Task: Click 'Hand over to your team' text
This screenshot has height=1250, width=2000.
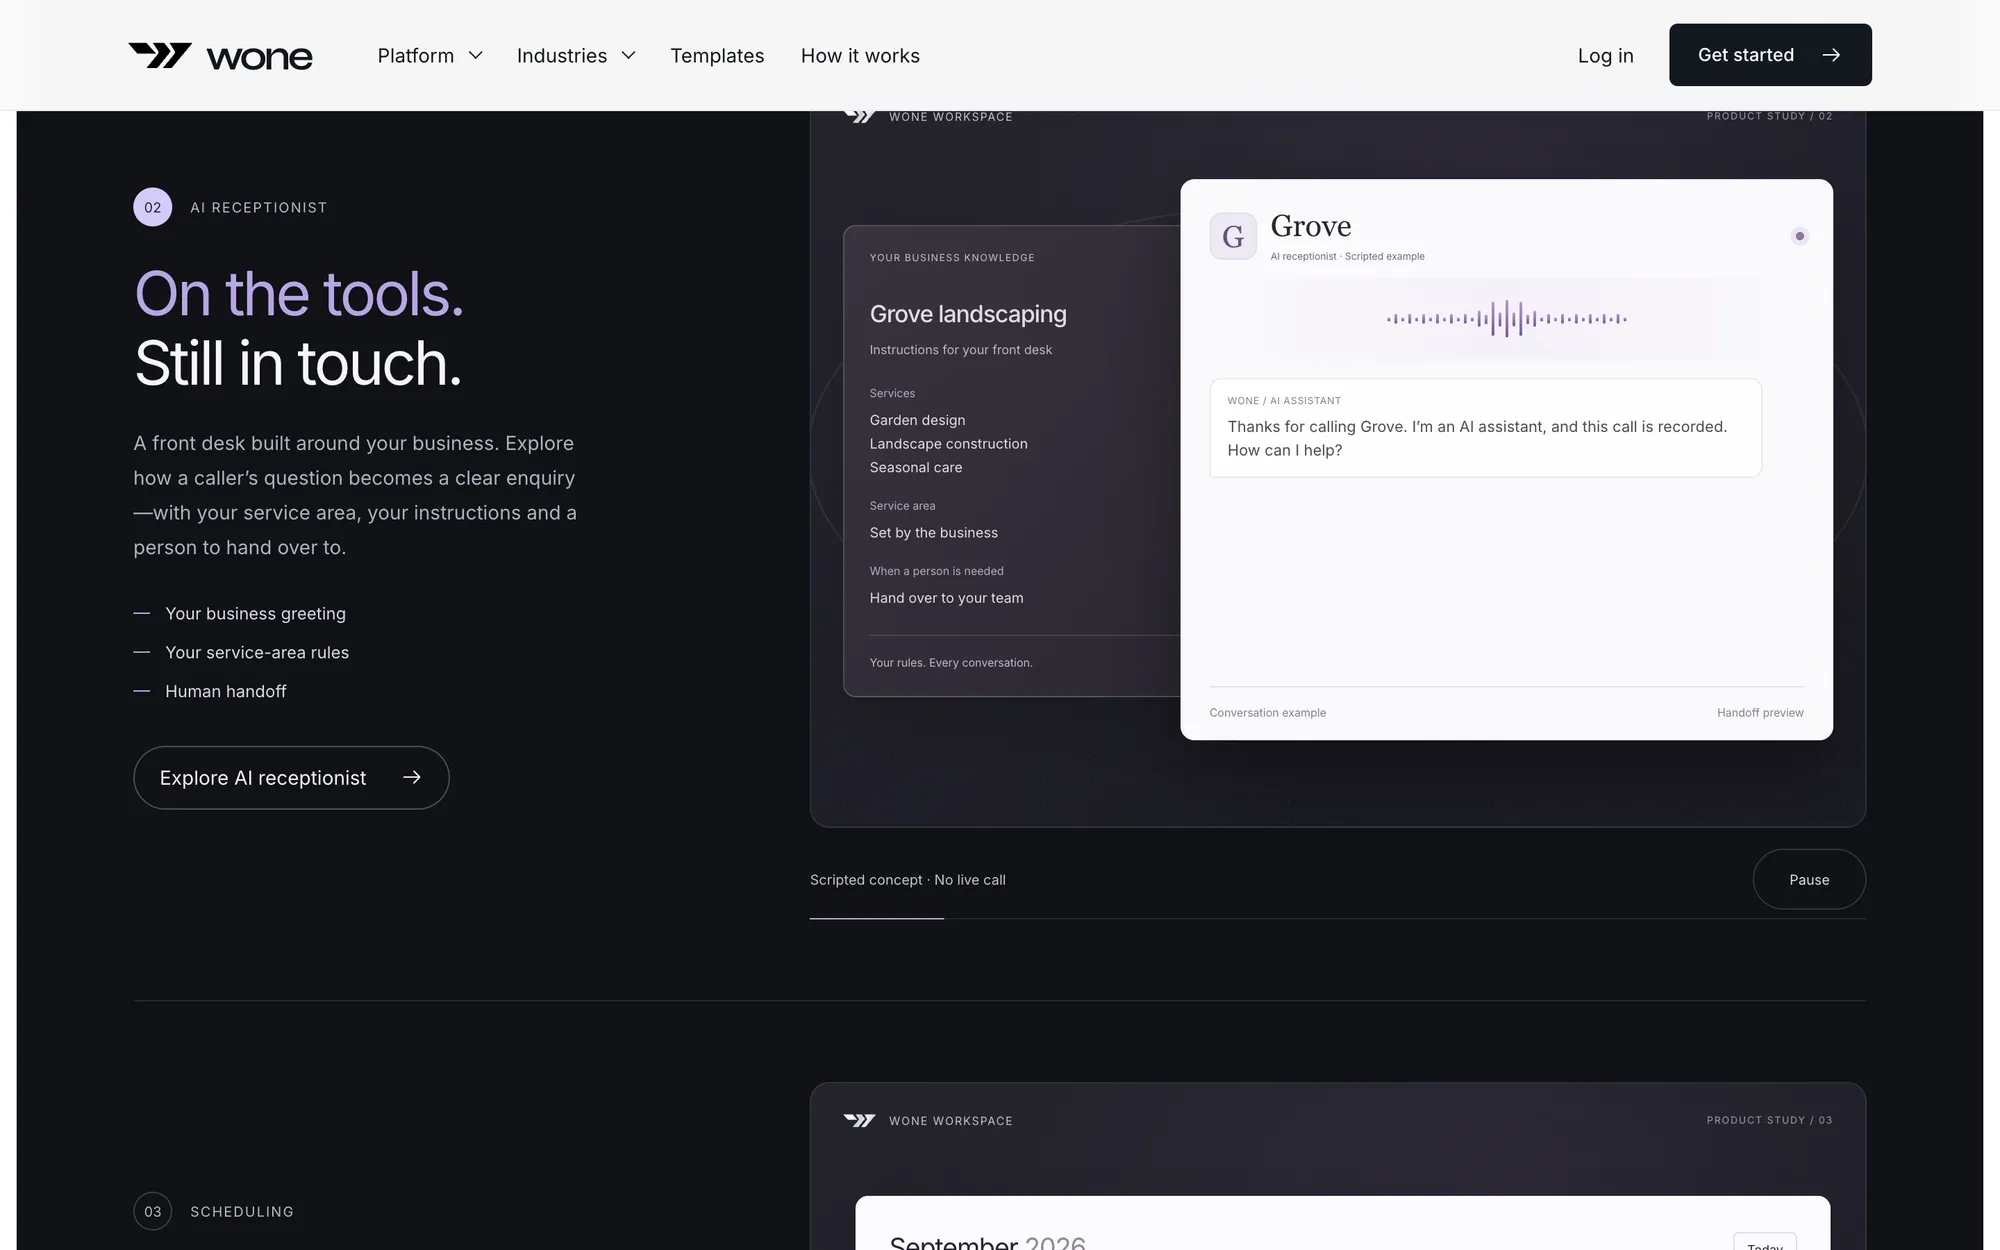Action: pos(946,598)
